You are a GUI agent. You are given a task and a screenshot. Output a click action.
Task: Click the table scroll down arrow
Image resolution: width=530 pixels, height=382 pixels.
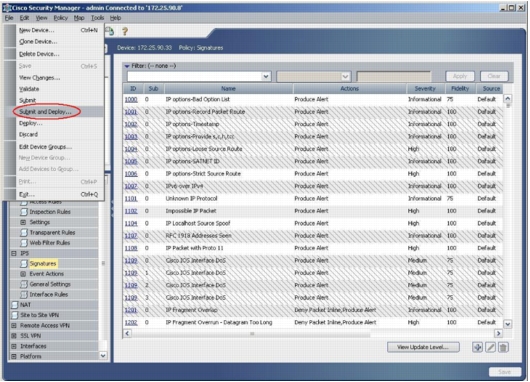(x=507, y=324)
